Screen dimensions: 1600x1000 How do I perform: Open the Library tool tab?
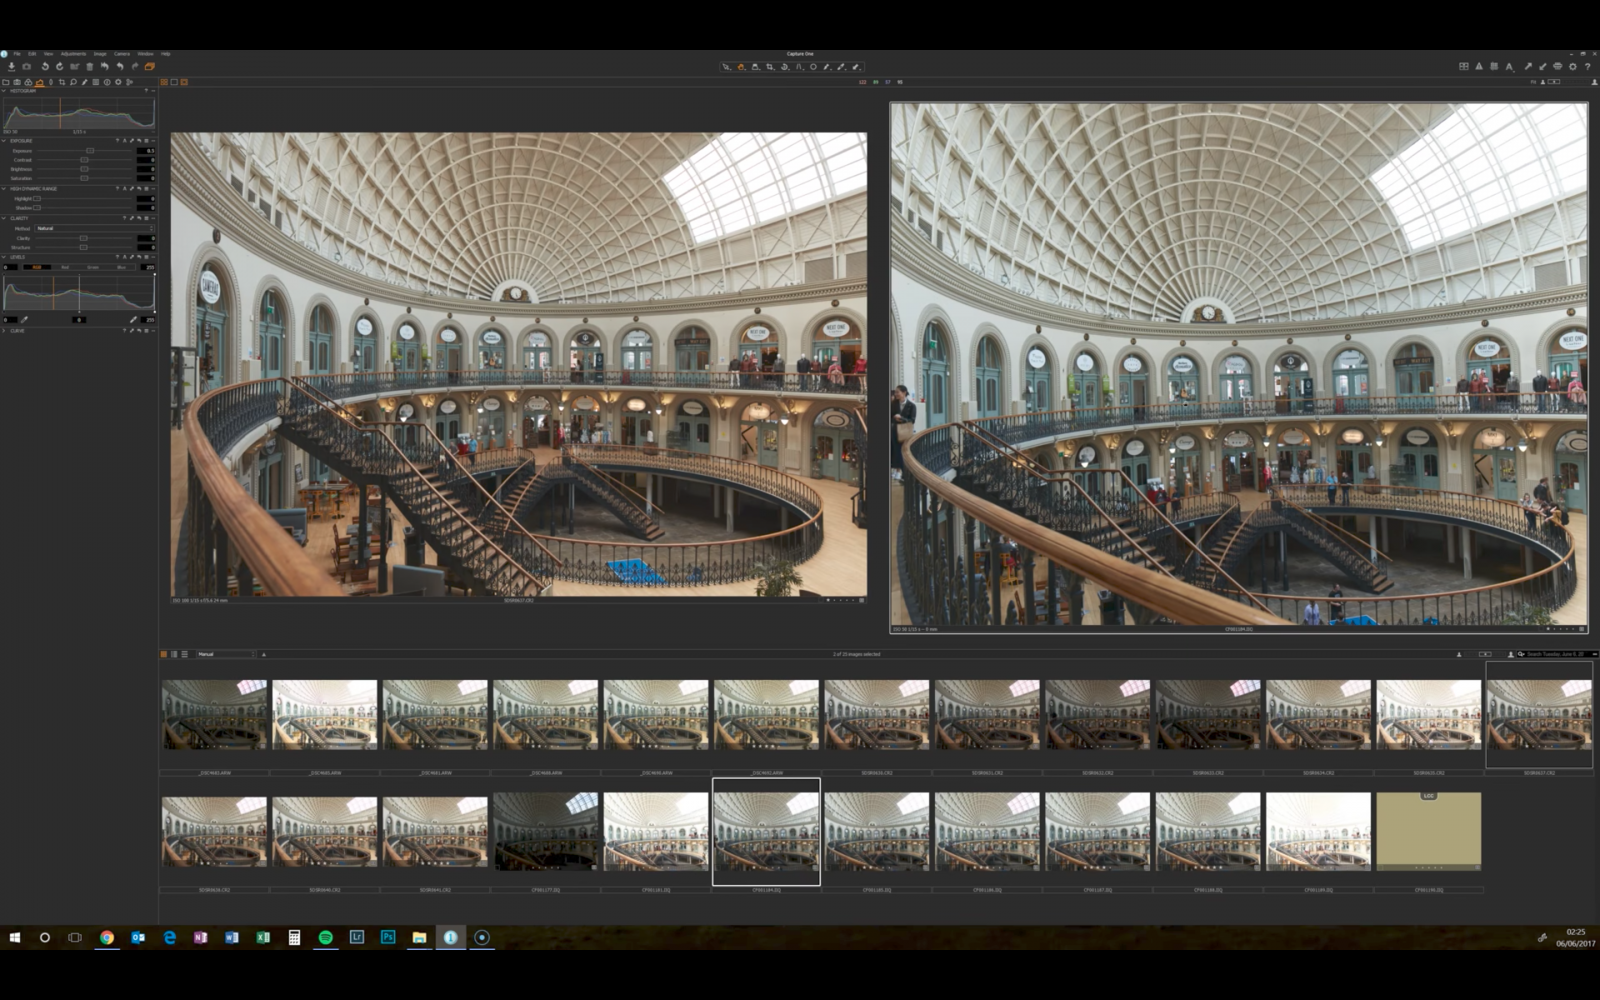(x=8, y=82)
